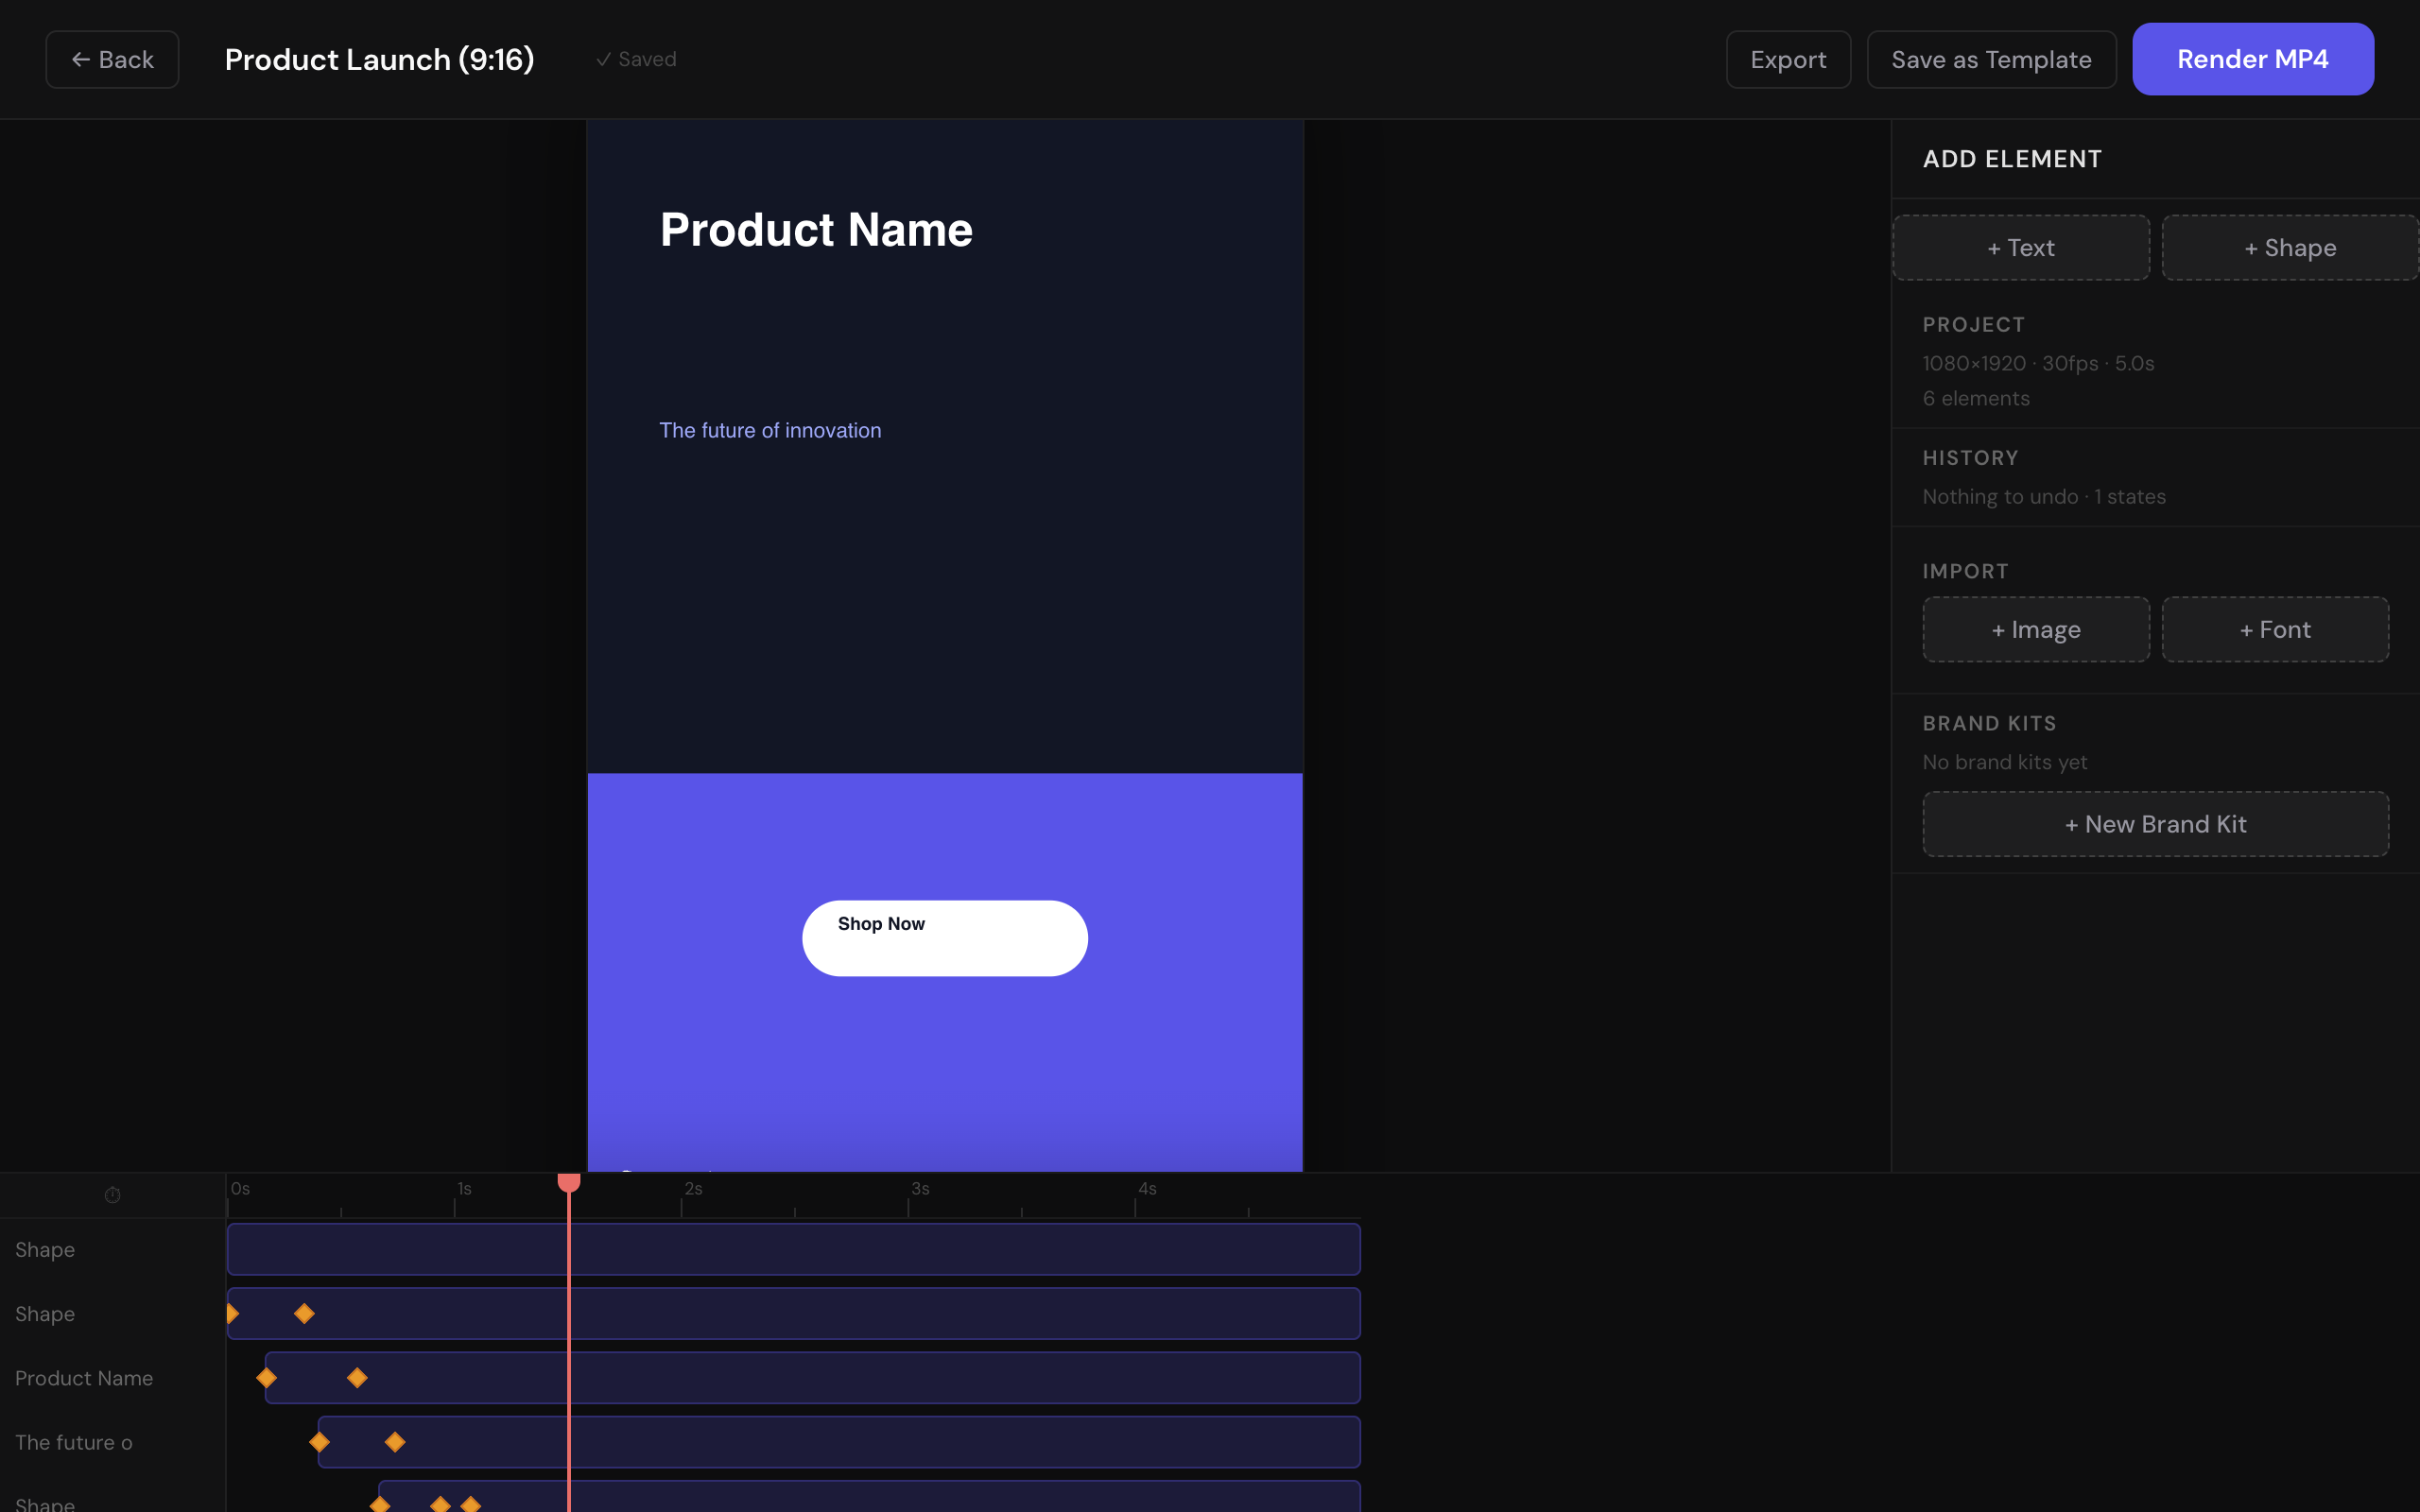Select the second keyframe on Product Name track
The height and width of the screenshot is (1512, 2420).
point(357,1377)
